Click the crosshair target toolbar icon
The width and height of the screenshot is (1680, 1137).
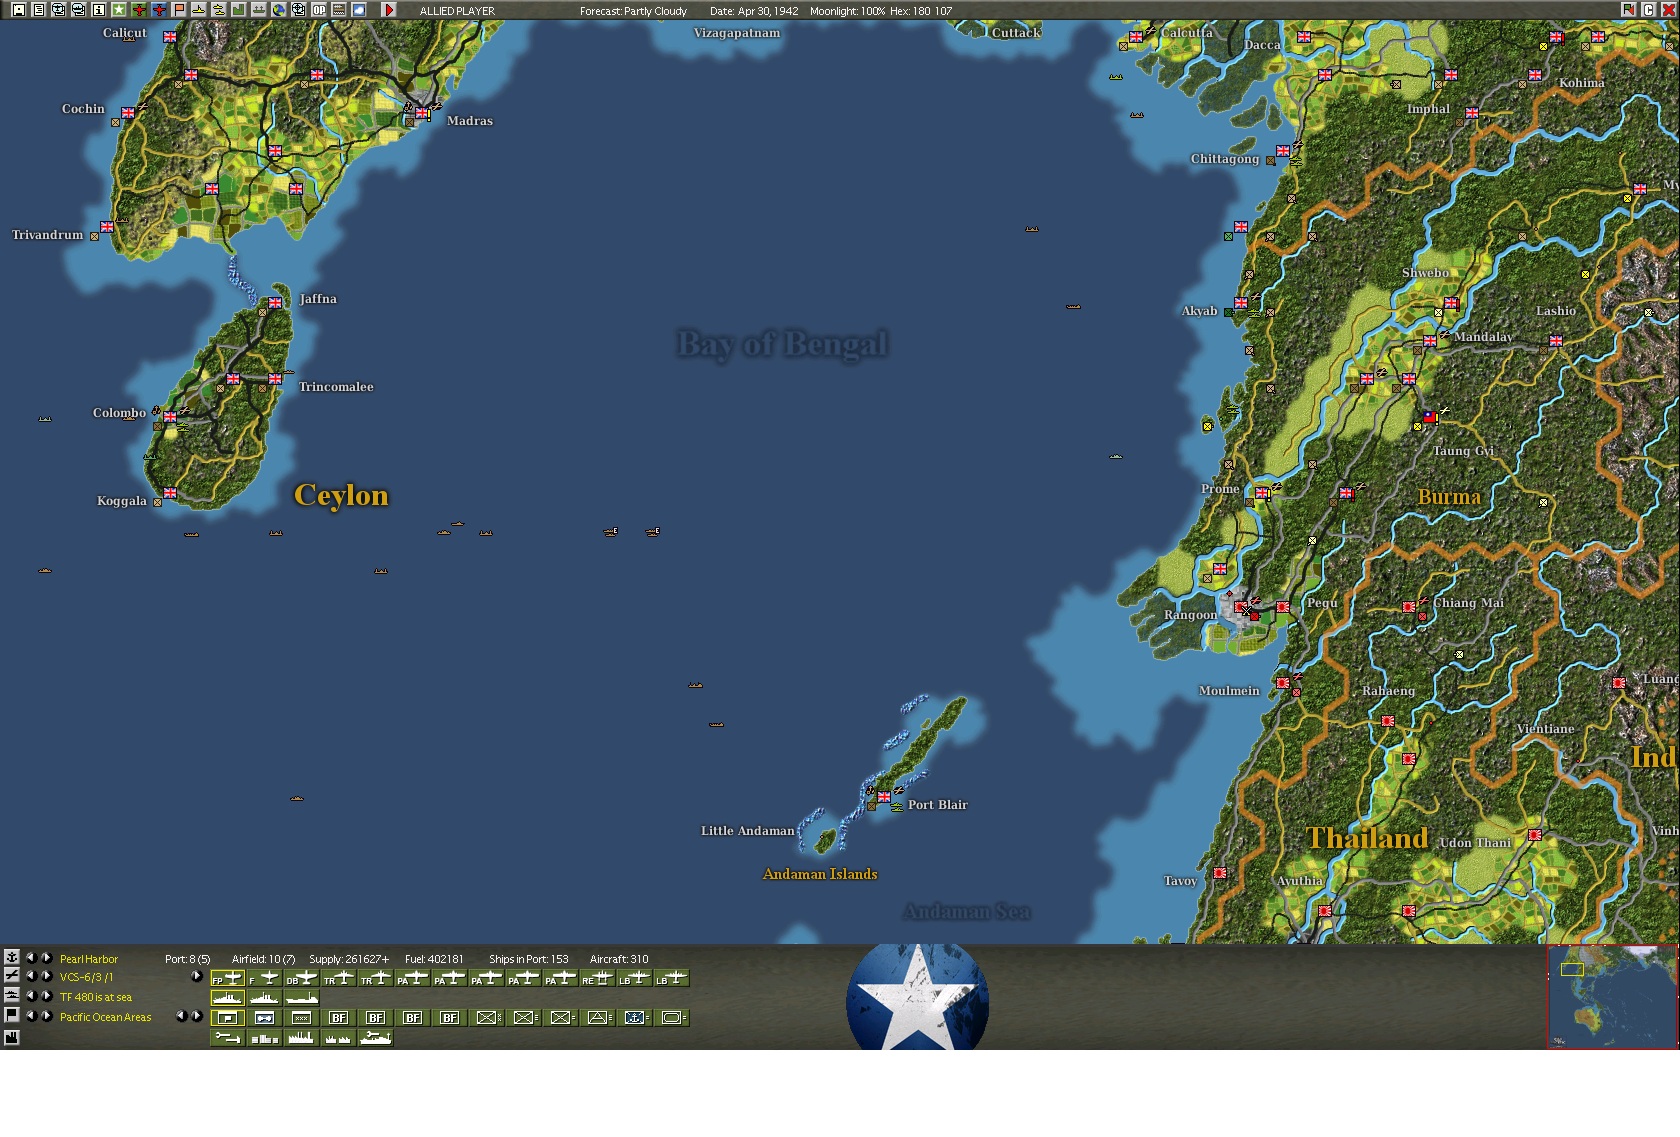[298, 10]
